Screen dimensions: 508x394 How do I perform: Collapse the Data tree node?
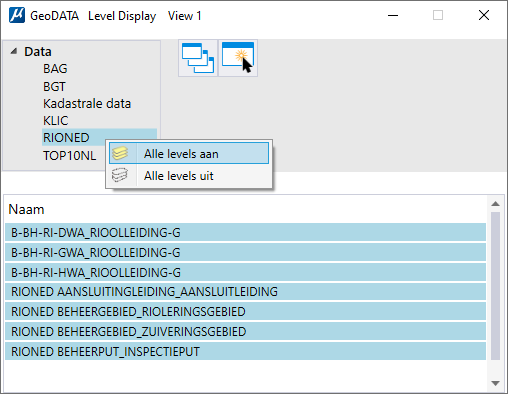tap(14, 51)
